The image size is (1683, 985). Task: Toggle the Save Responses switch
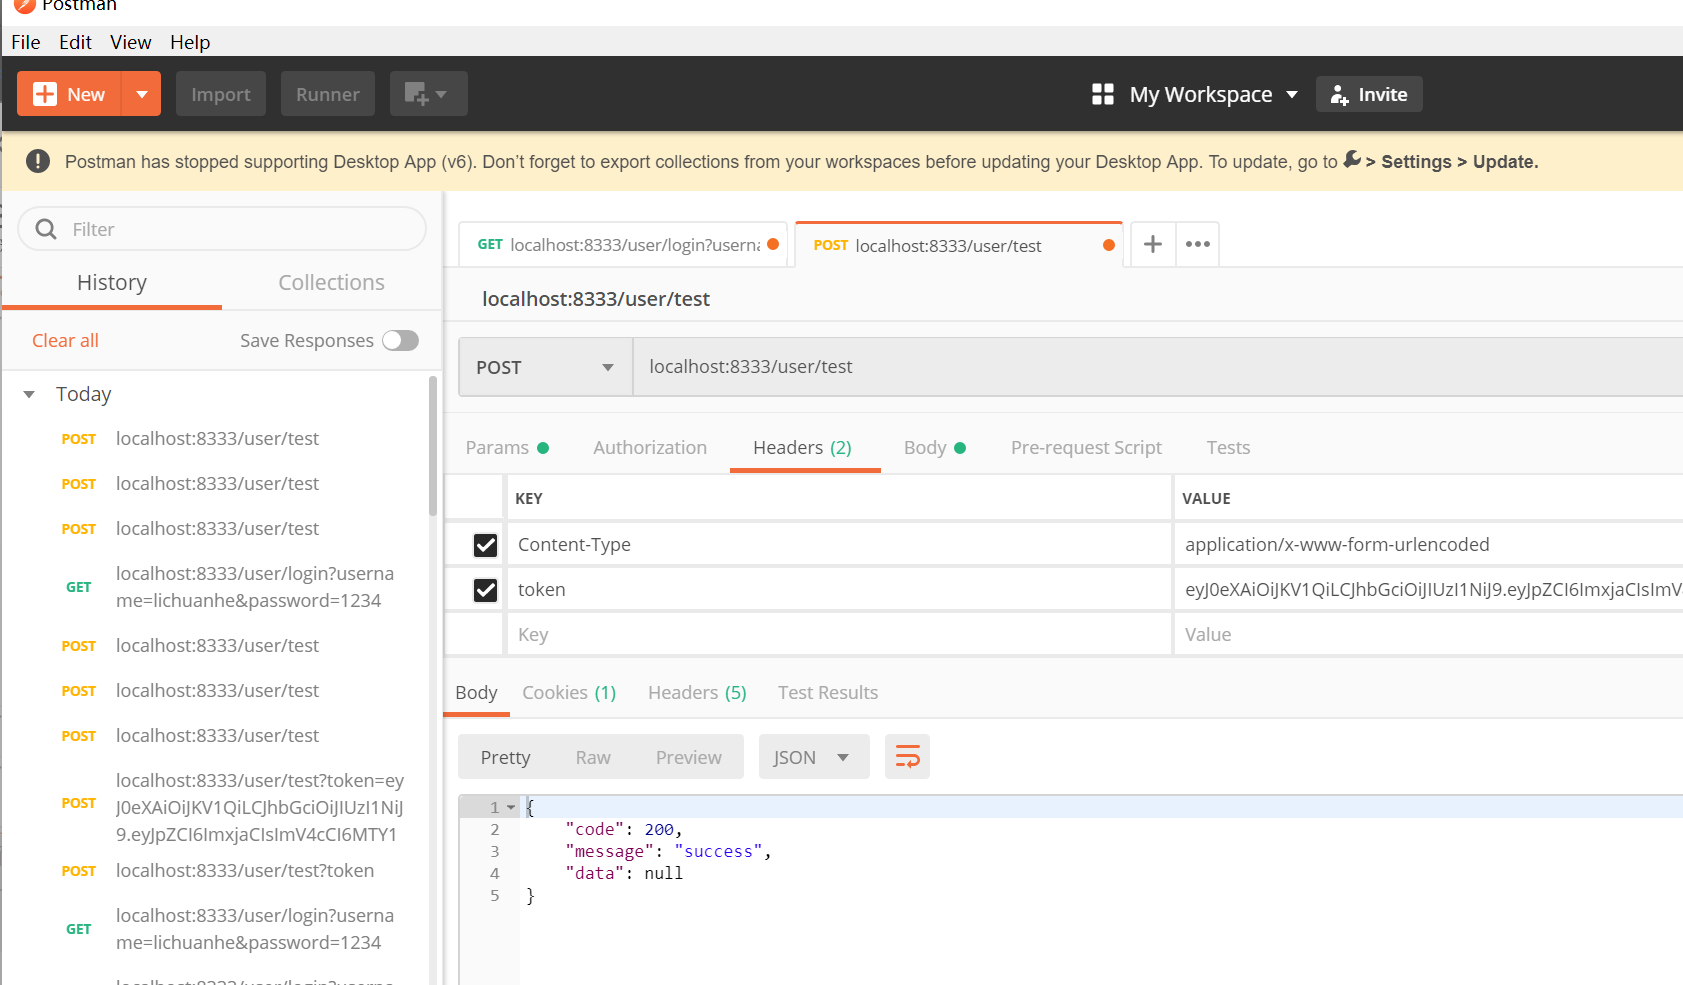tap(400, 341)
